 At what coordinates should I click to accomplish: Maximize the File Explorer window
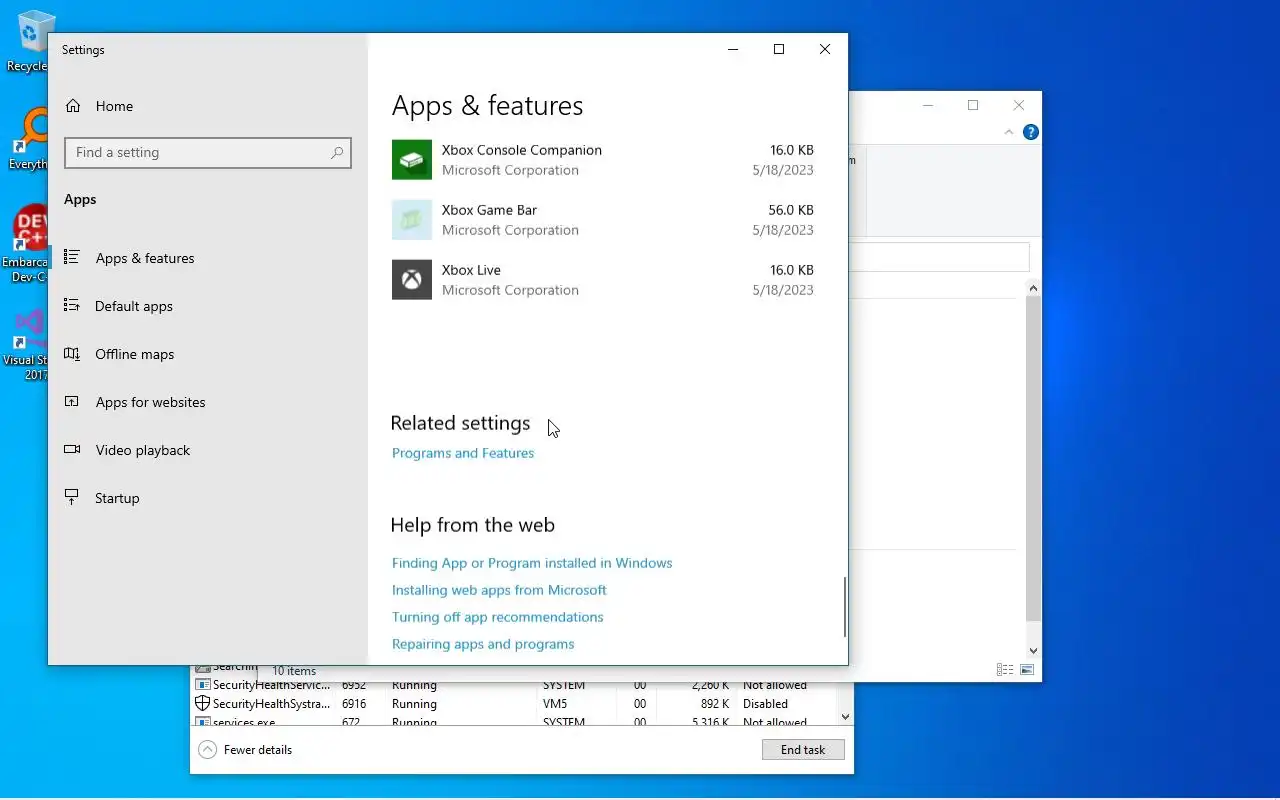point(973,105)
